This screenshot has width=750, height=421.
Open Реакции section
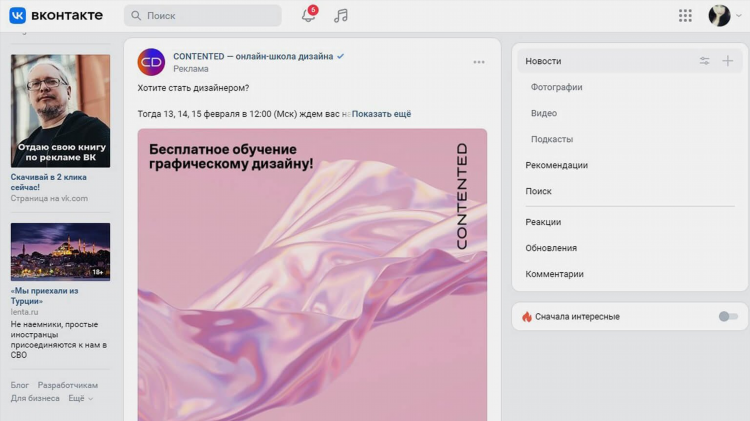click(543, 222)
